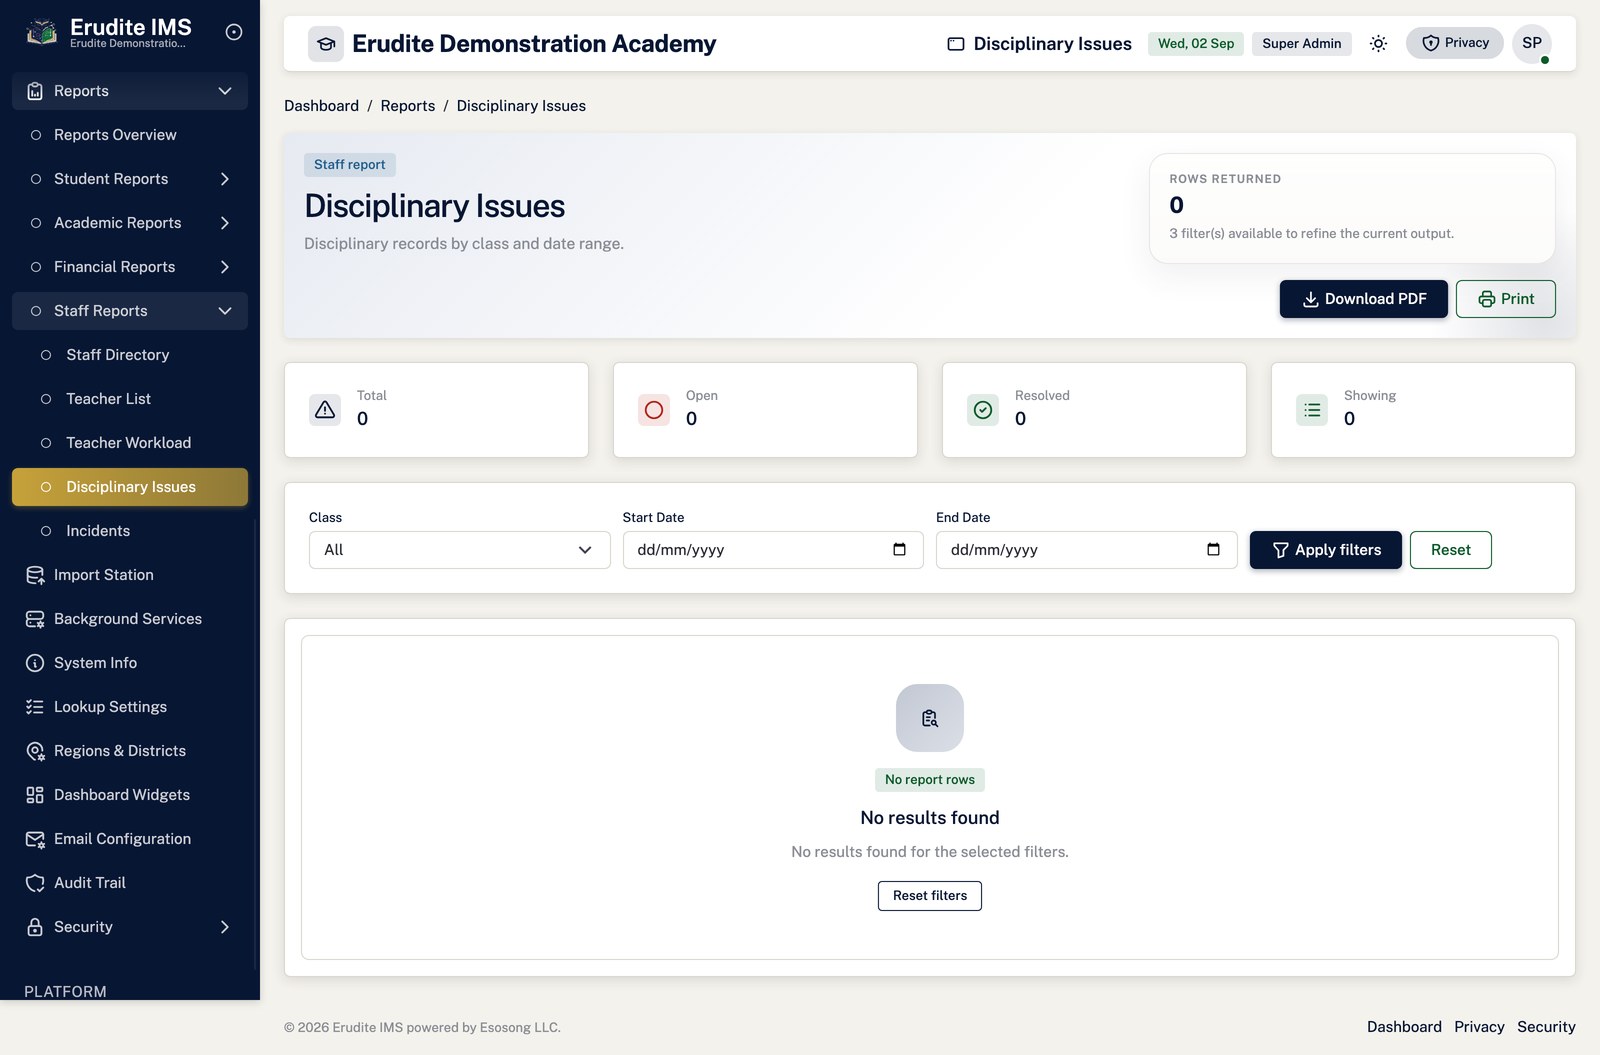Image resolution: width=1600 pixels, height=1055 pixels.
Task: Click the Total warning triangle icon
Action: (x=325, y=410)
